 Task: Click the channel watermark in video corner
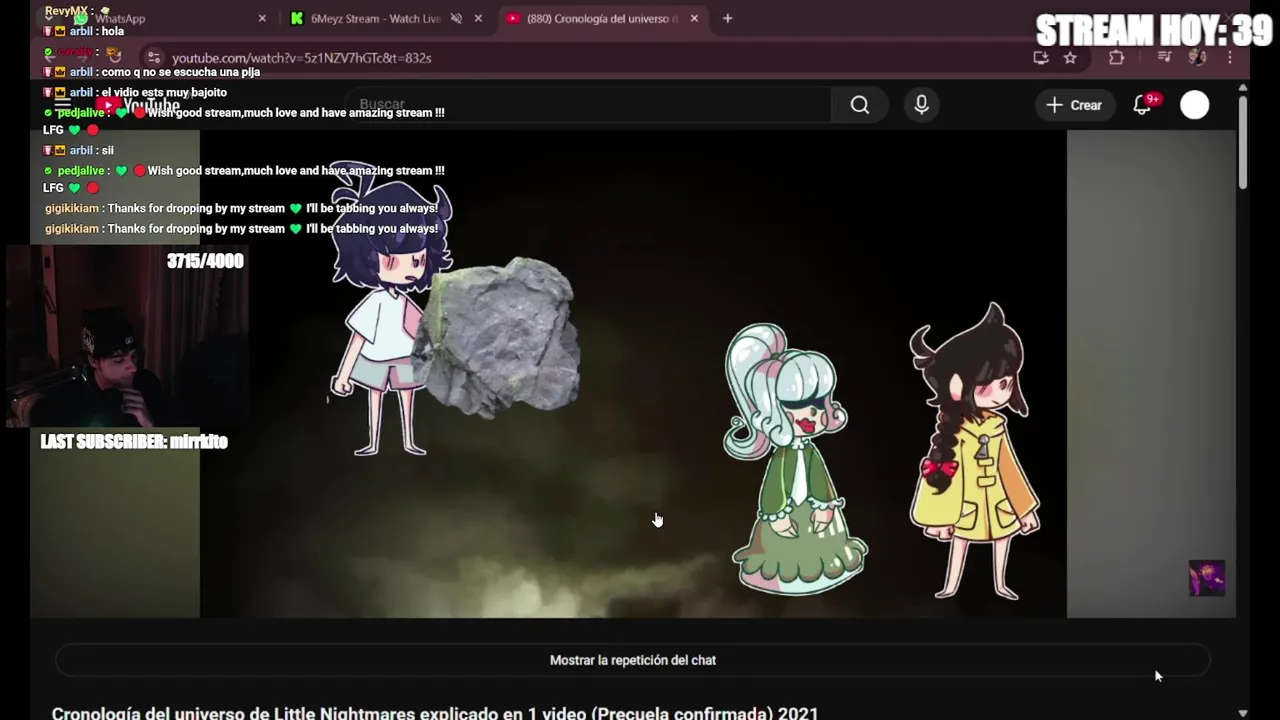(1206, 578)
